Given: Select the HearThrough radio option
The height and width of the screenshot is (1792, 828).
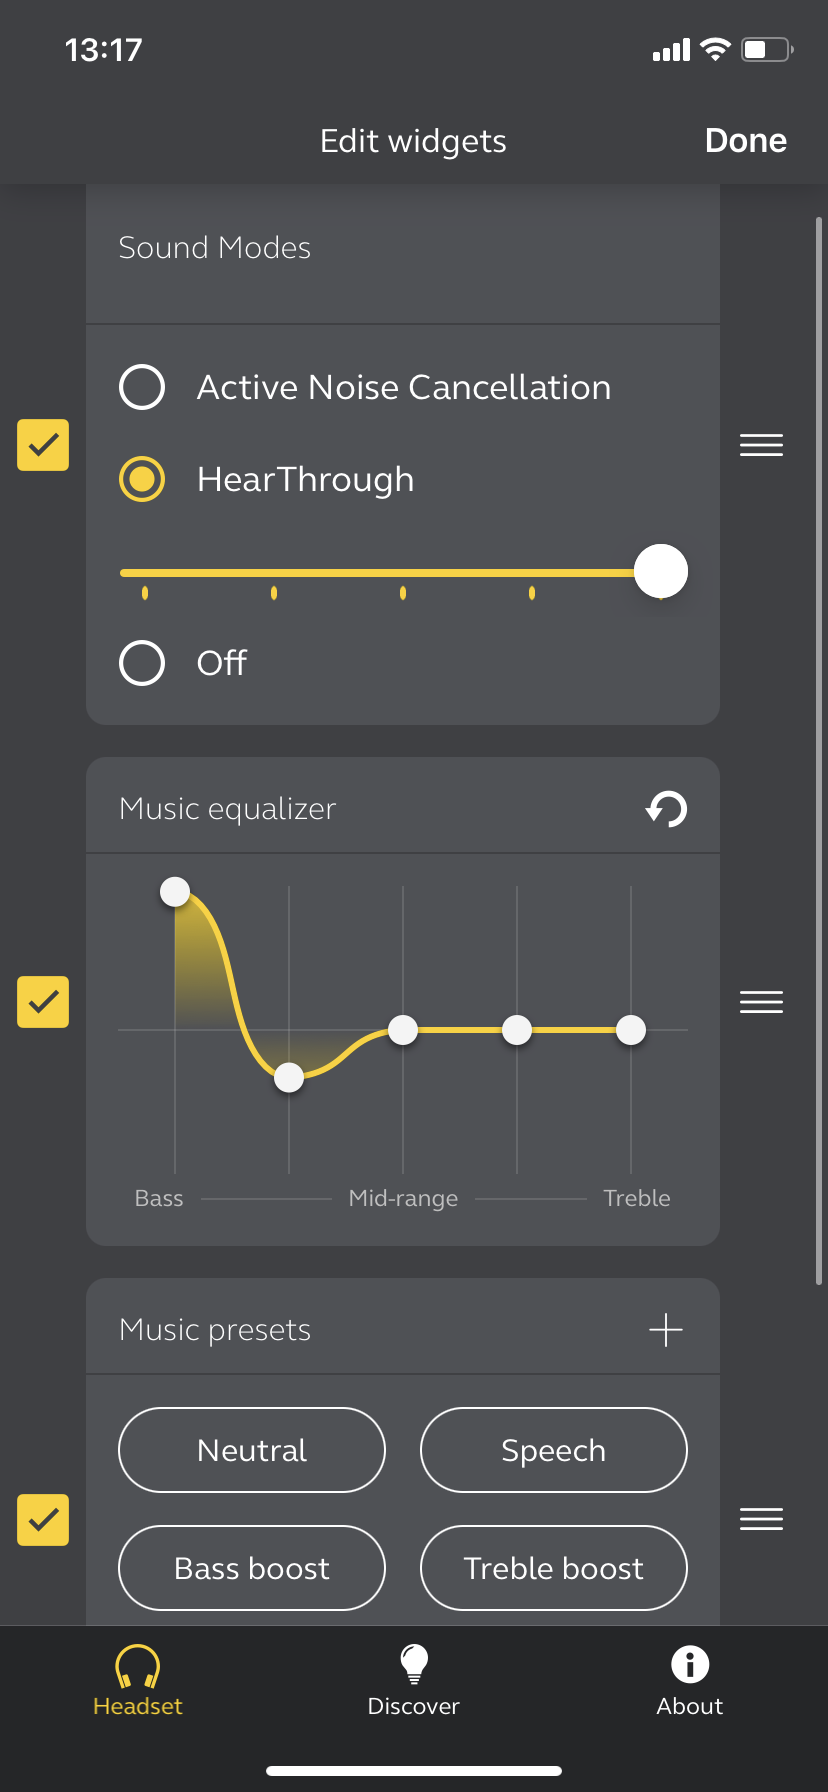Looking at the screenshot, I should (x=142, y=479).
